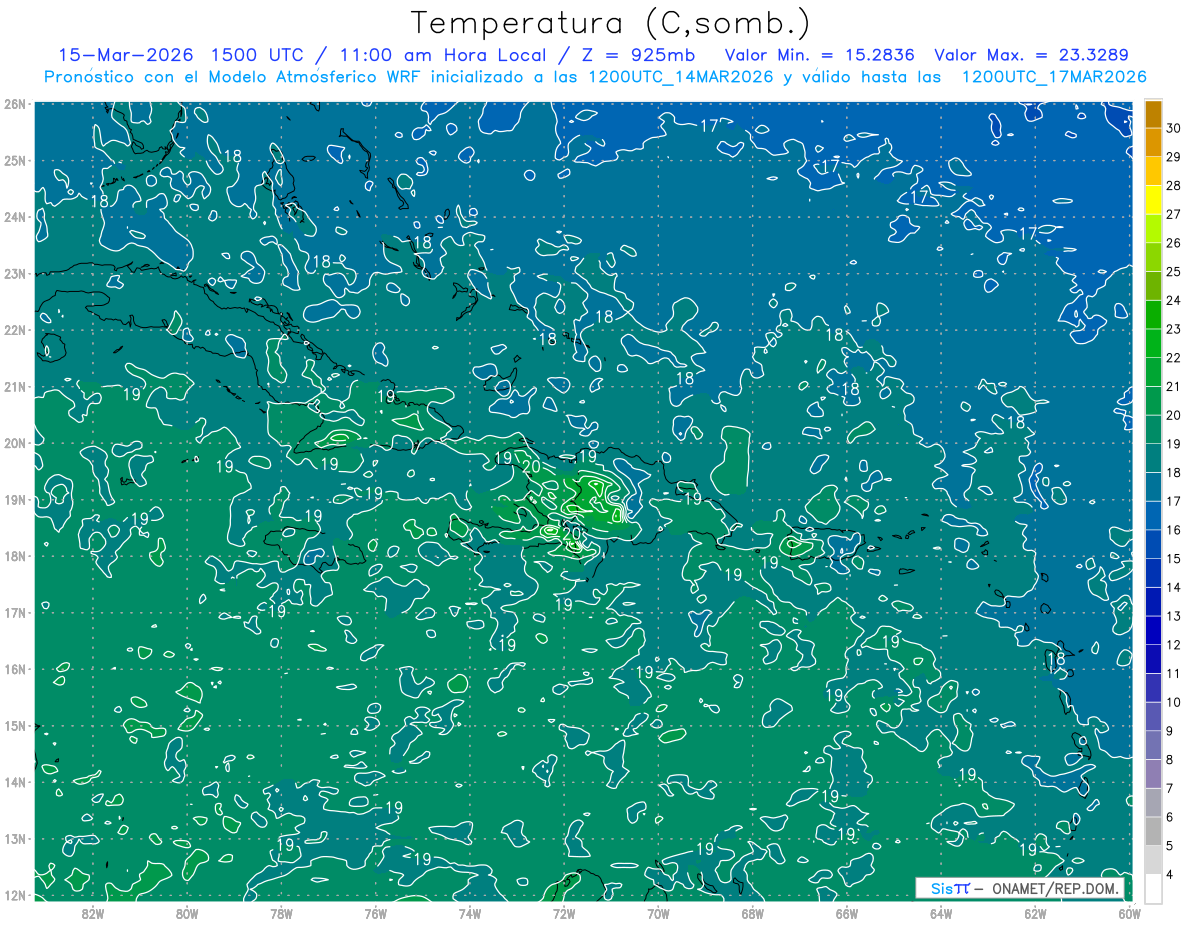Click the colorbar value '22'
This screenshot has width=1200, height=927.
point(1174,358)
